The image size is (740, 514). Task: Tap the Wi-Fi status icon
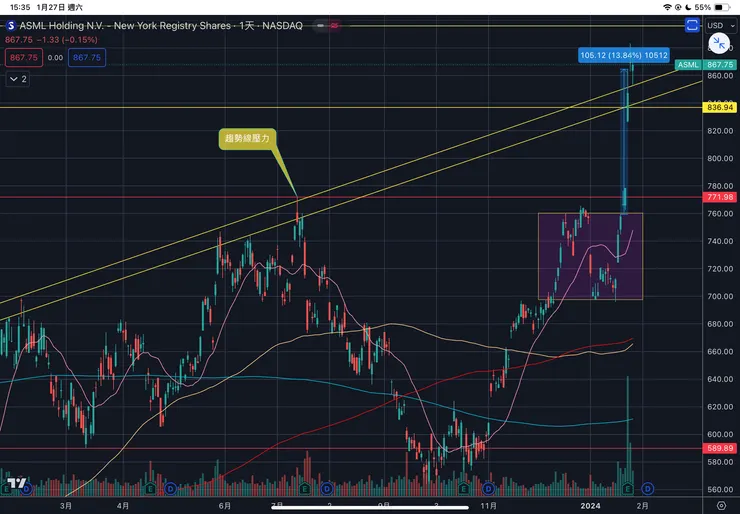pyautogui.click(x=667, y=7)
